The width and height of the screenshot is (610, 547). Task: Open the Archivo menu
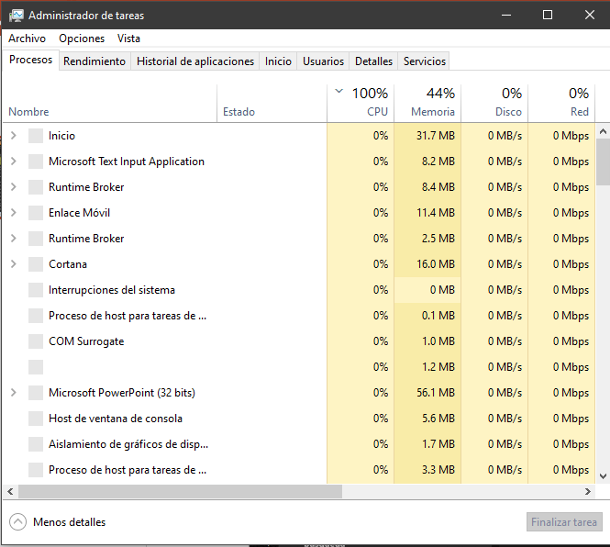point(27,38)
